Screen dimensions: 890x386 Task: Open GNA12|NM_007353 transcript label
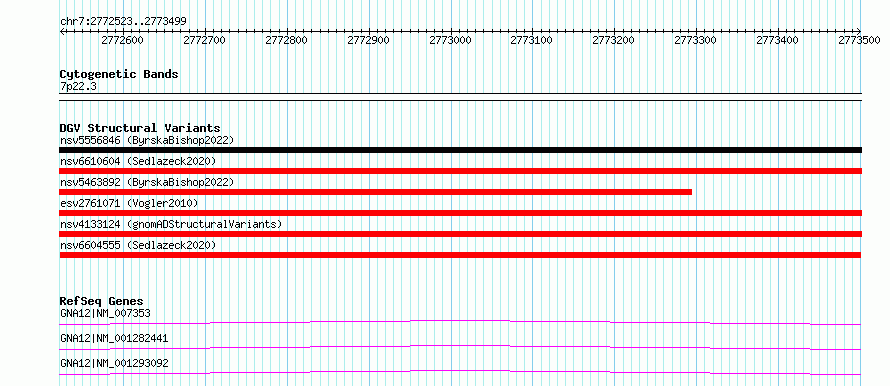[106, 313]
